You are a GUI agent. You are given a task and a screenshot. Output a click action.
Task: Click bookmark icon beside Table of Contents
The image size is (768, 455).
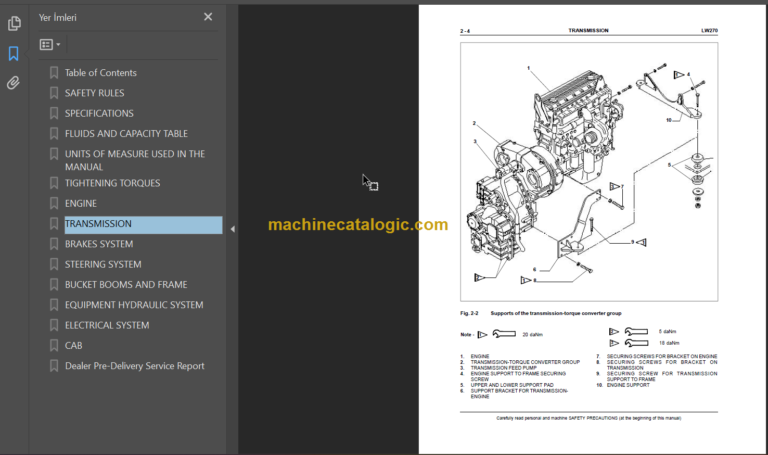click(54, 73)
